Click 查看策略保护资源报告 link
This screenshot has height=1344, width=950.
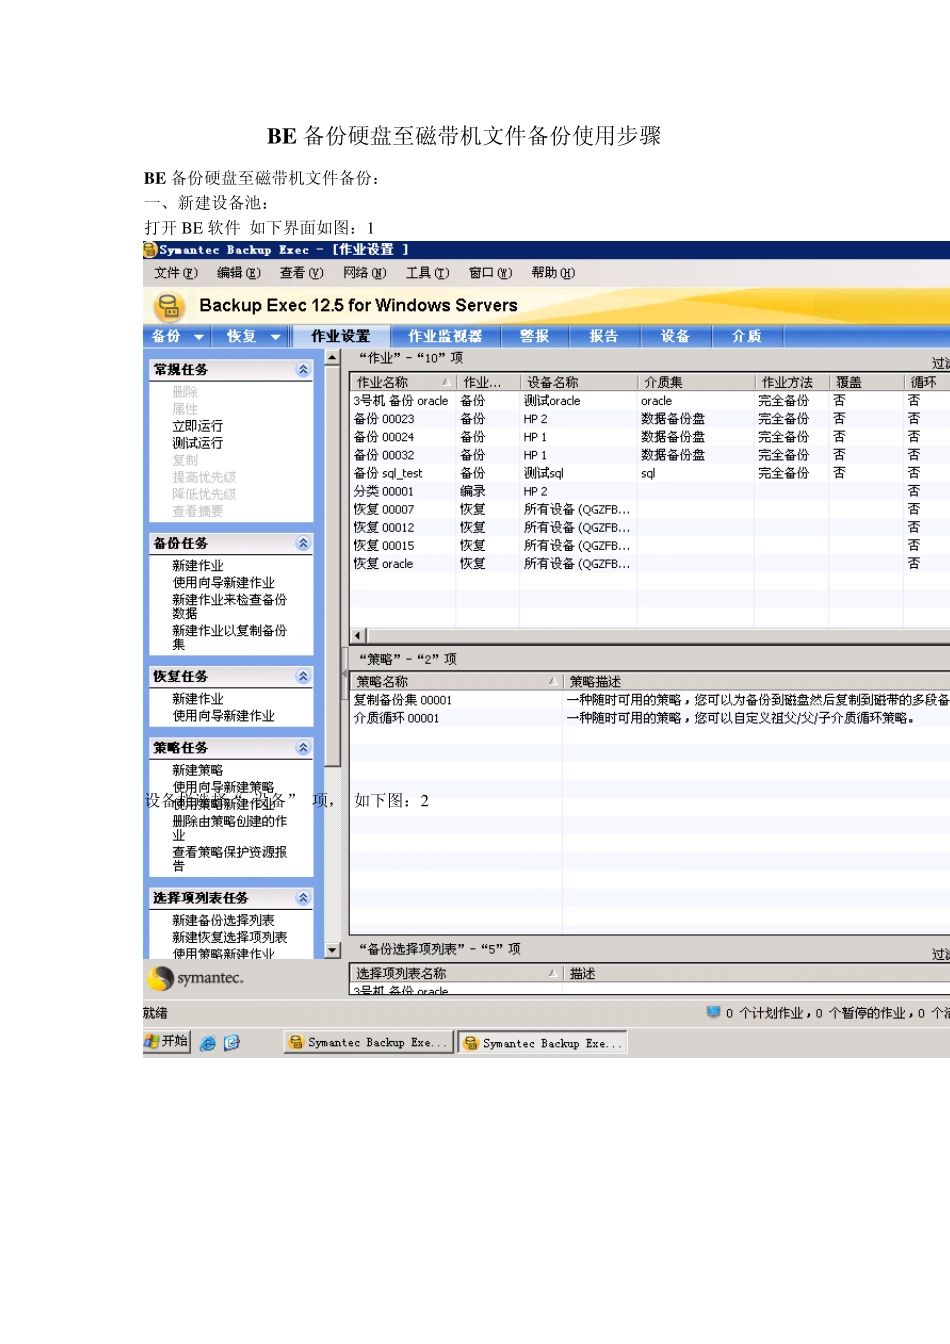point(229,859)
